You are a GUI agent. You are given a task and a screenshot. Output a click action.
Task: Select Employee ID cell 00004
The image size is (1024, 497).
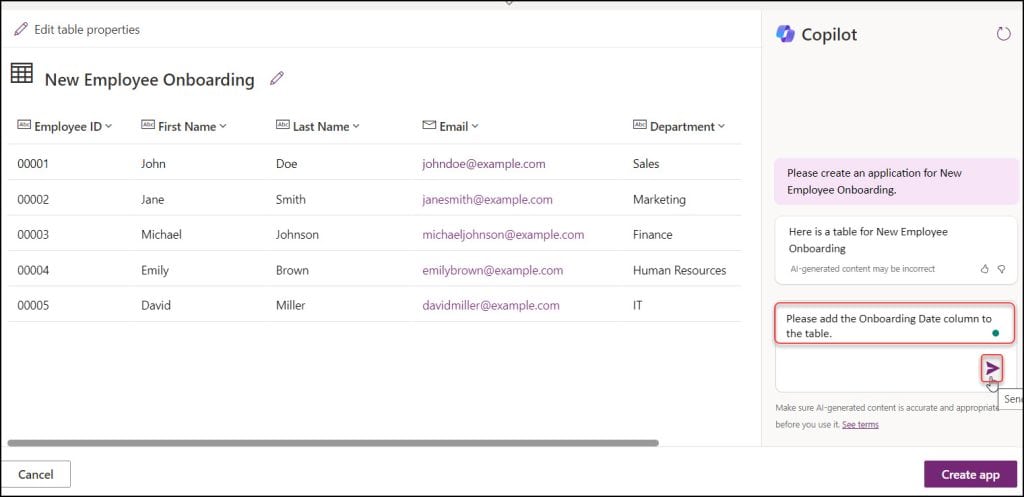33,270
